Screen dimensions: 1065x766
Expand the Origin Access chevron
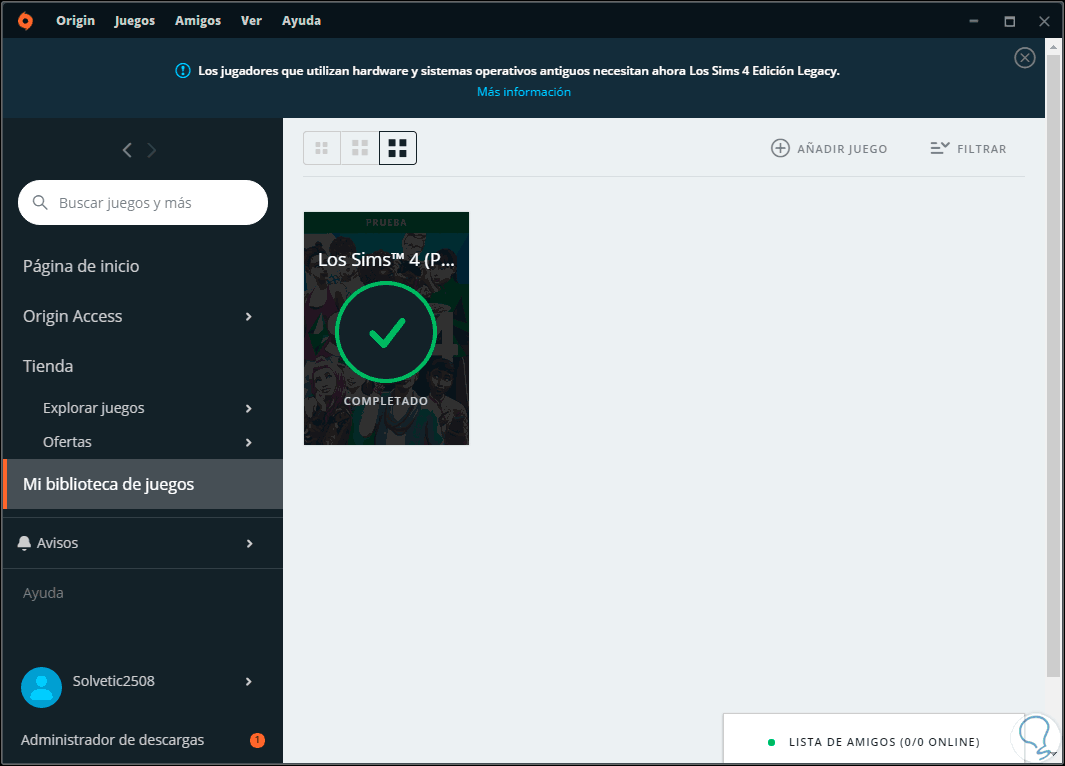click(x=249, y=316)
